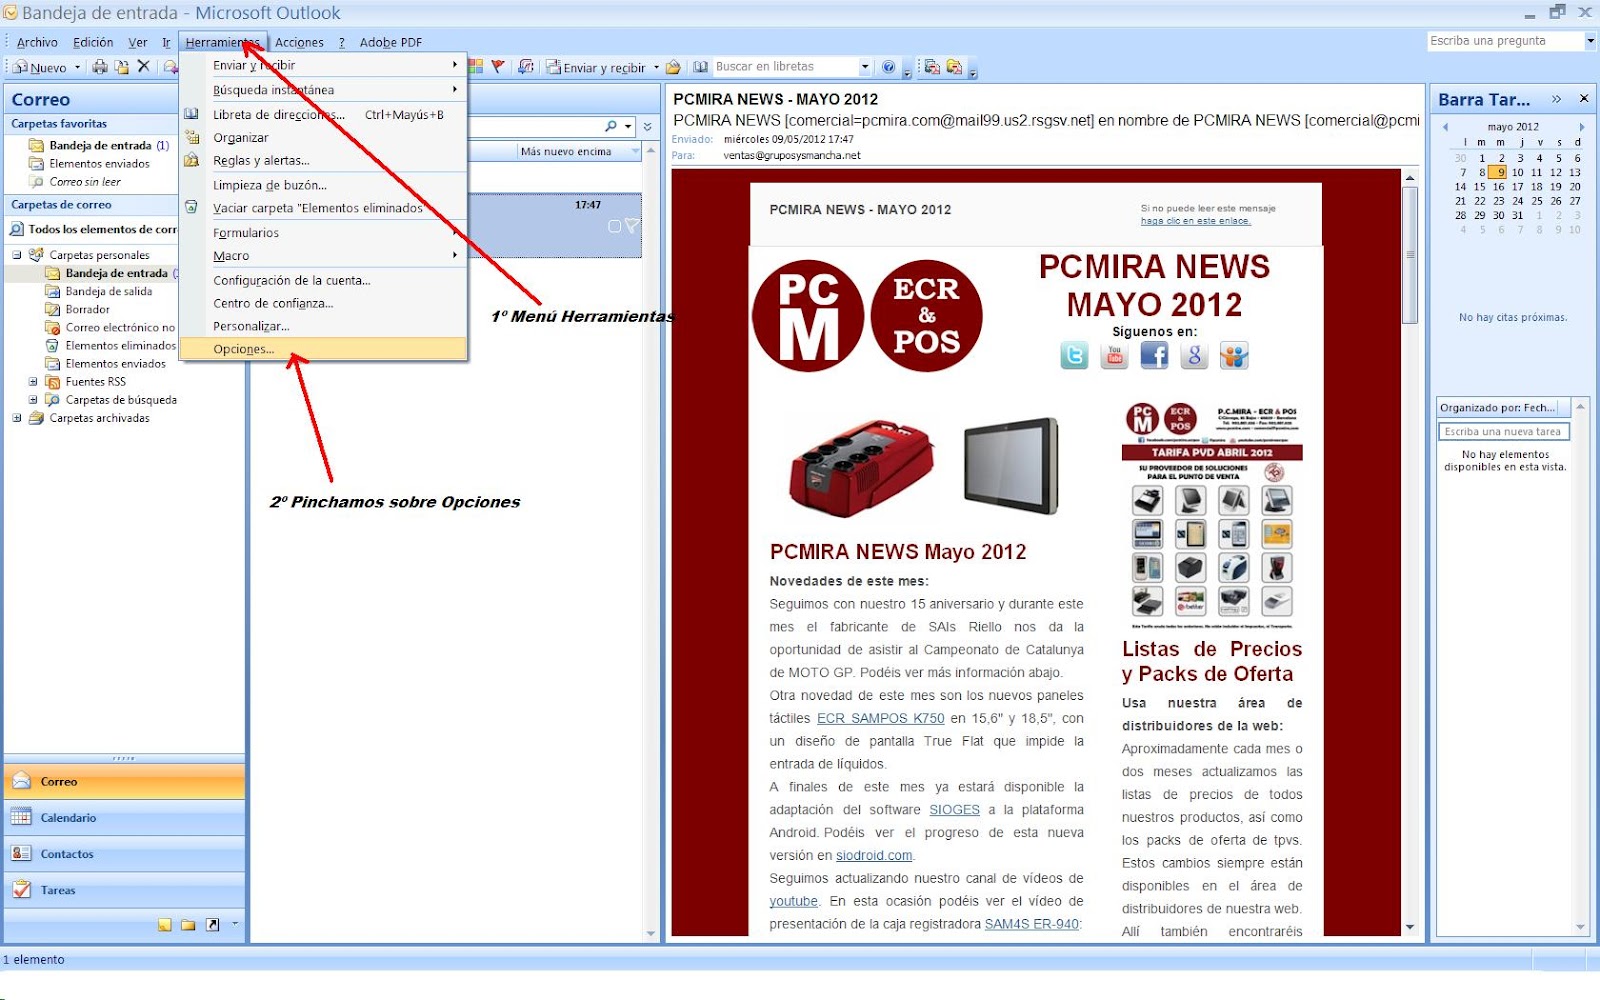Screen dimensions: 1600x1000
Task: Click the Delete (X) toolbar icon
Action: pyautogui.click(x=143, y=67)
